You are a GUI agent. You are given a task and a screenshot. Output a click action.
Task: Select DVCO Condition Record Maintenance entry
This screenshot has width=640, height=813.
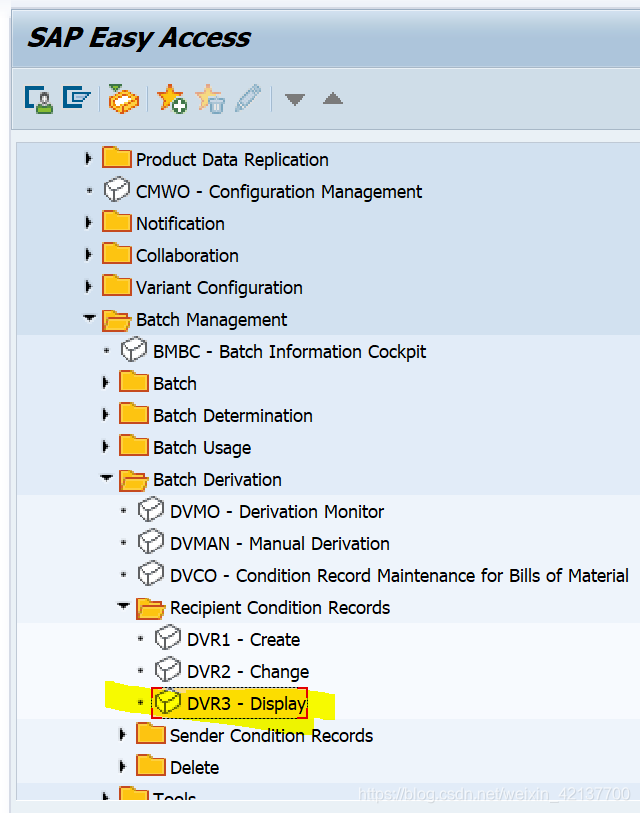pyautogui.click(x=399, y=576)
